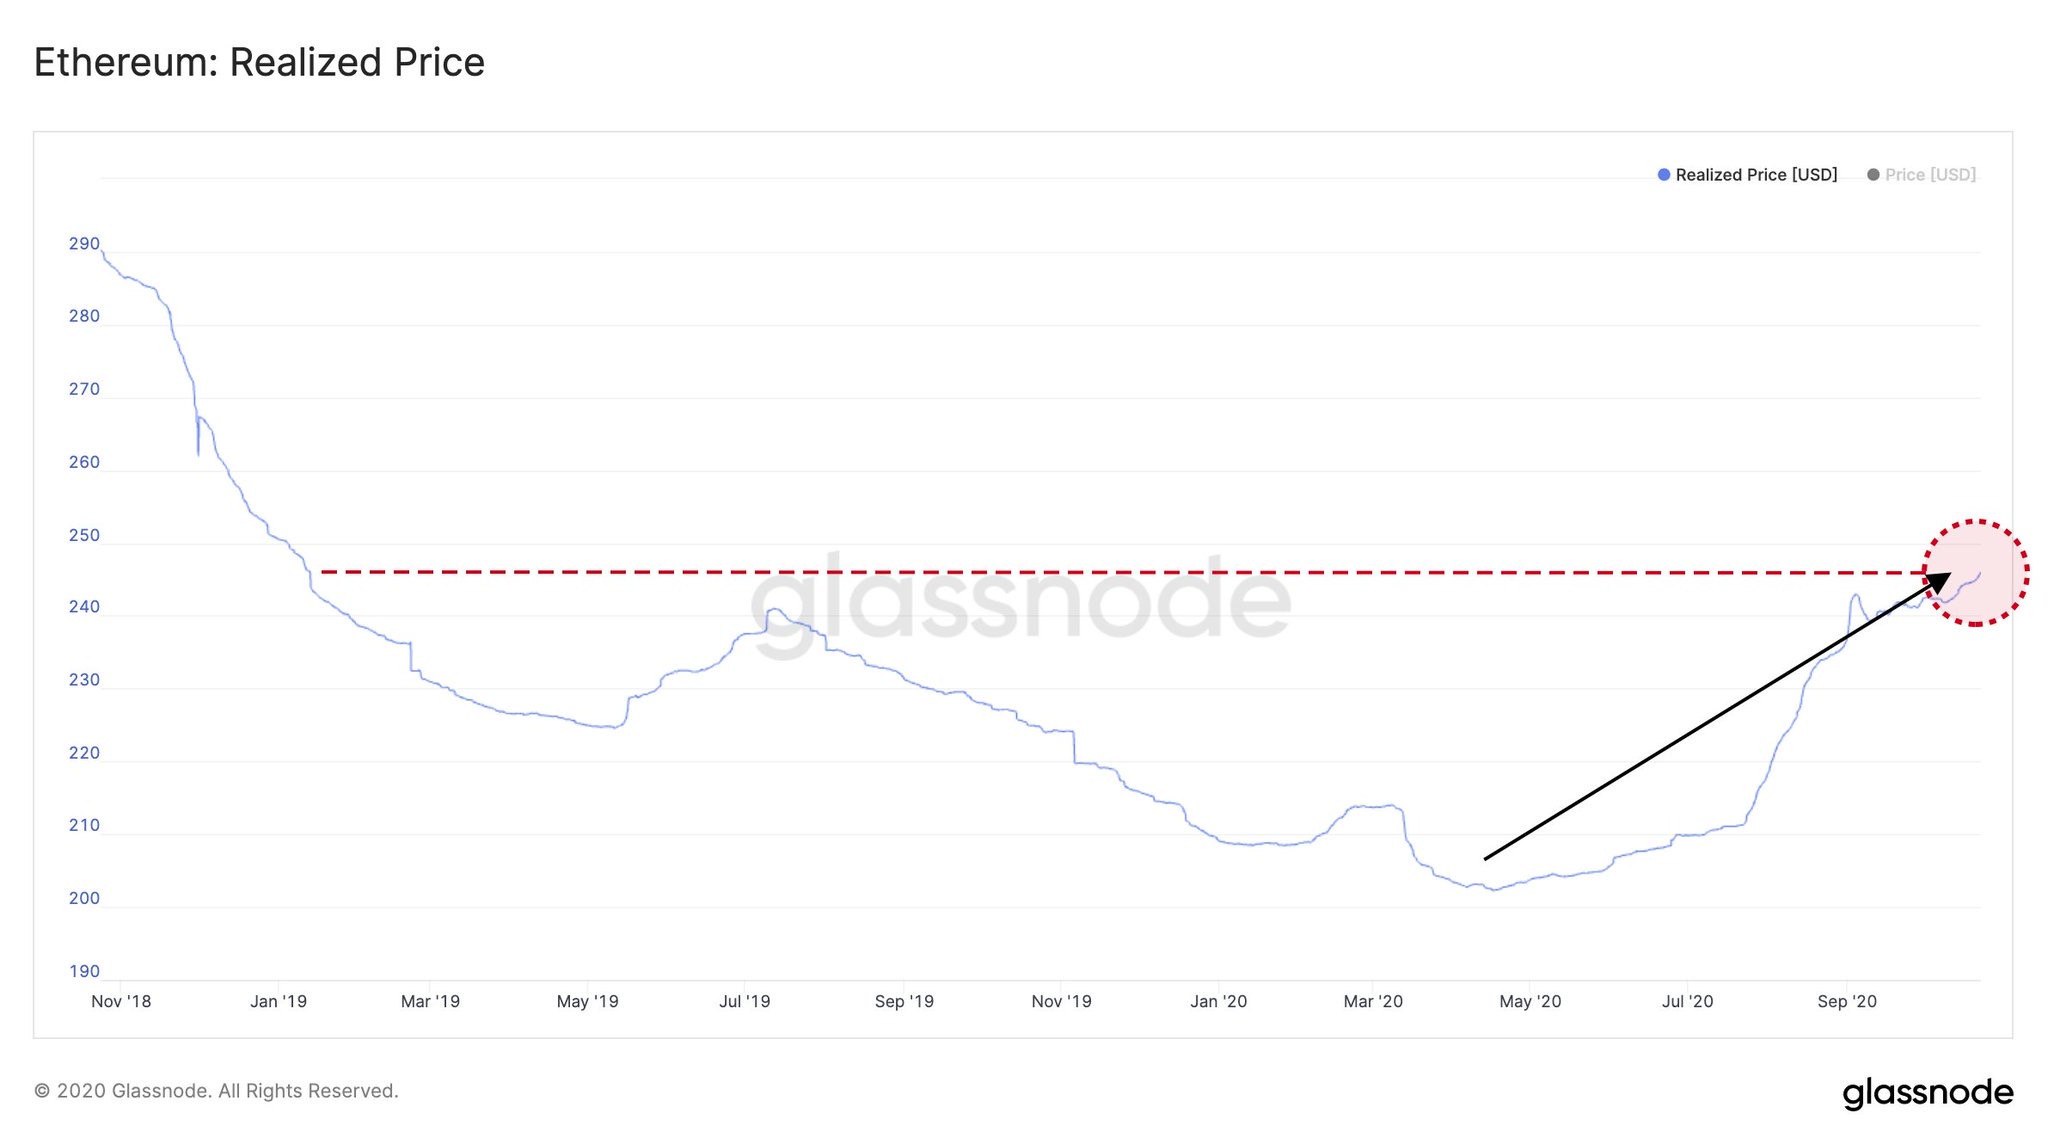The width and height of the screenshot is (2048, 1144).
Task: Click the chart title Ethereum: Realized Price
Action: (259, 62)
